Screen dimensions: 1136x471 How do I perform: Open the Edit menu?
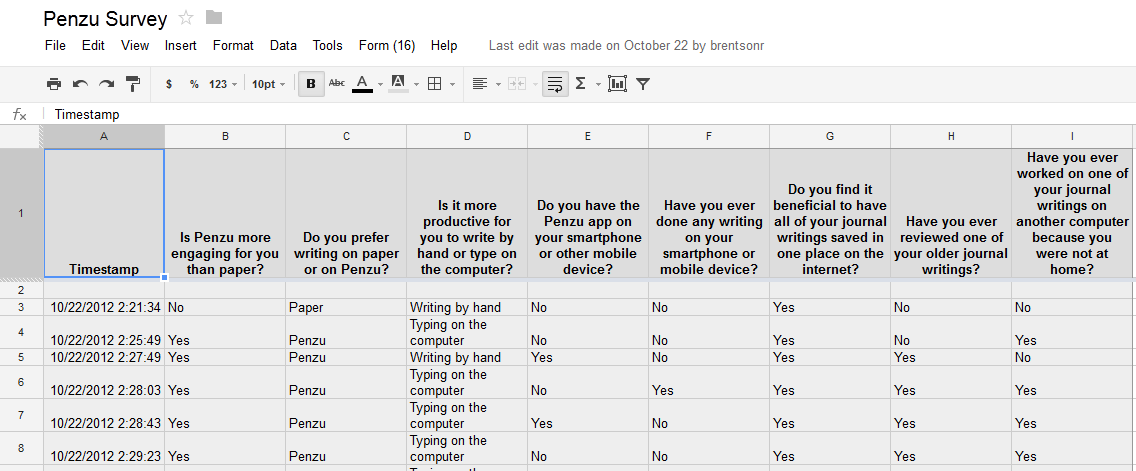(93, 46)
